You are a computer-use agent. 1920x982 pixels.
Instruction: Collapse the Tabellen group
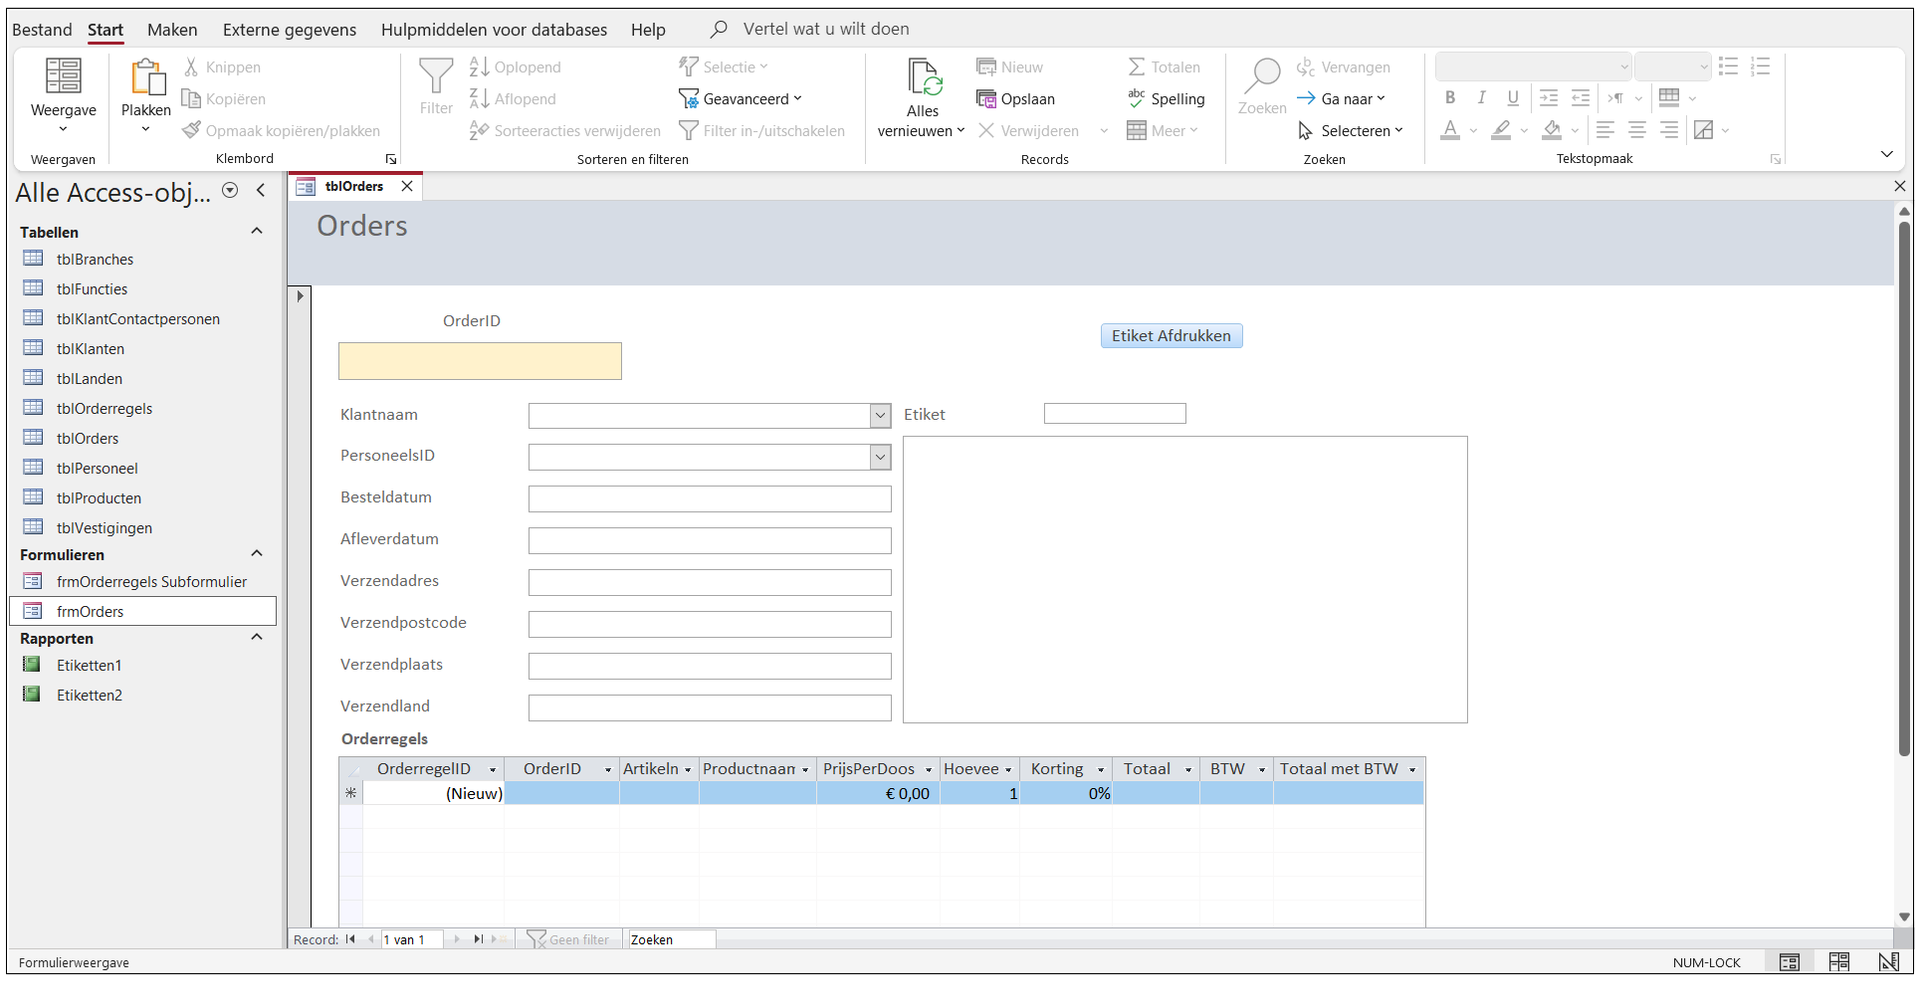coord(257,231)
